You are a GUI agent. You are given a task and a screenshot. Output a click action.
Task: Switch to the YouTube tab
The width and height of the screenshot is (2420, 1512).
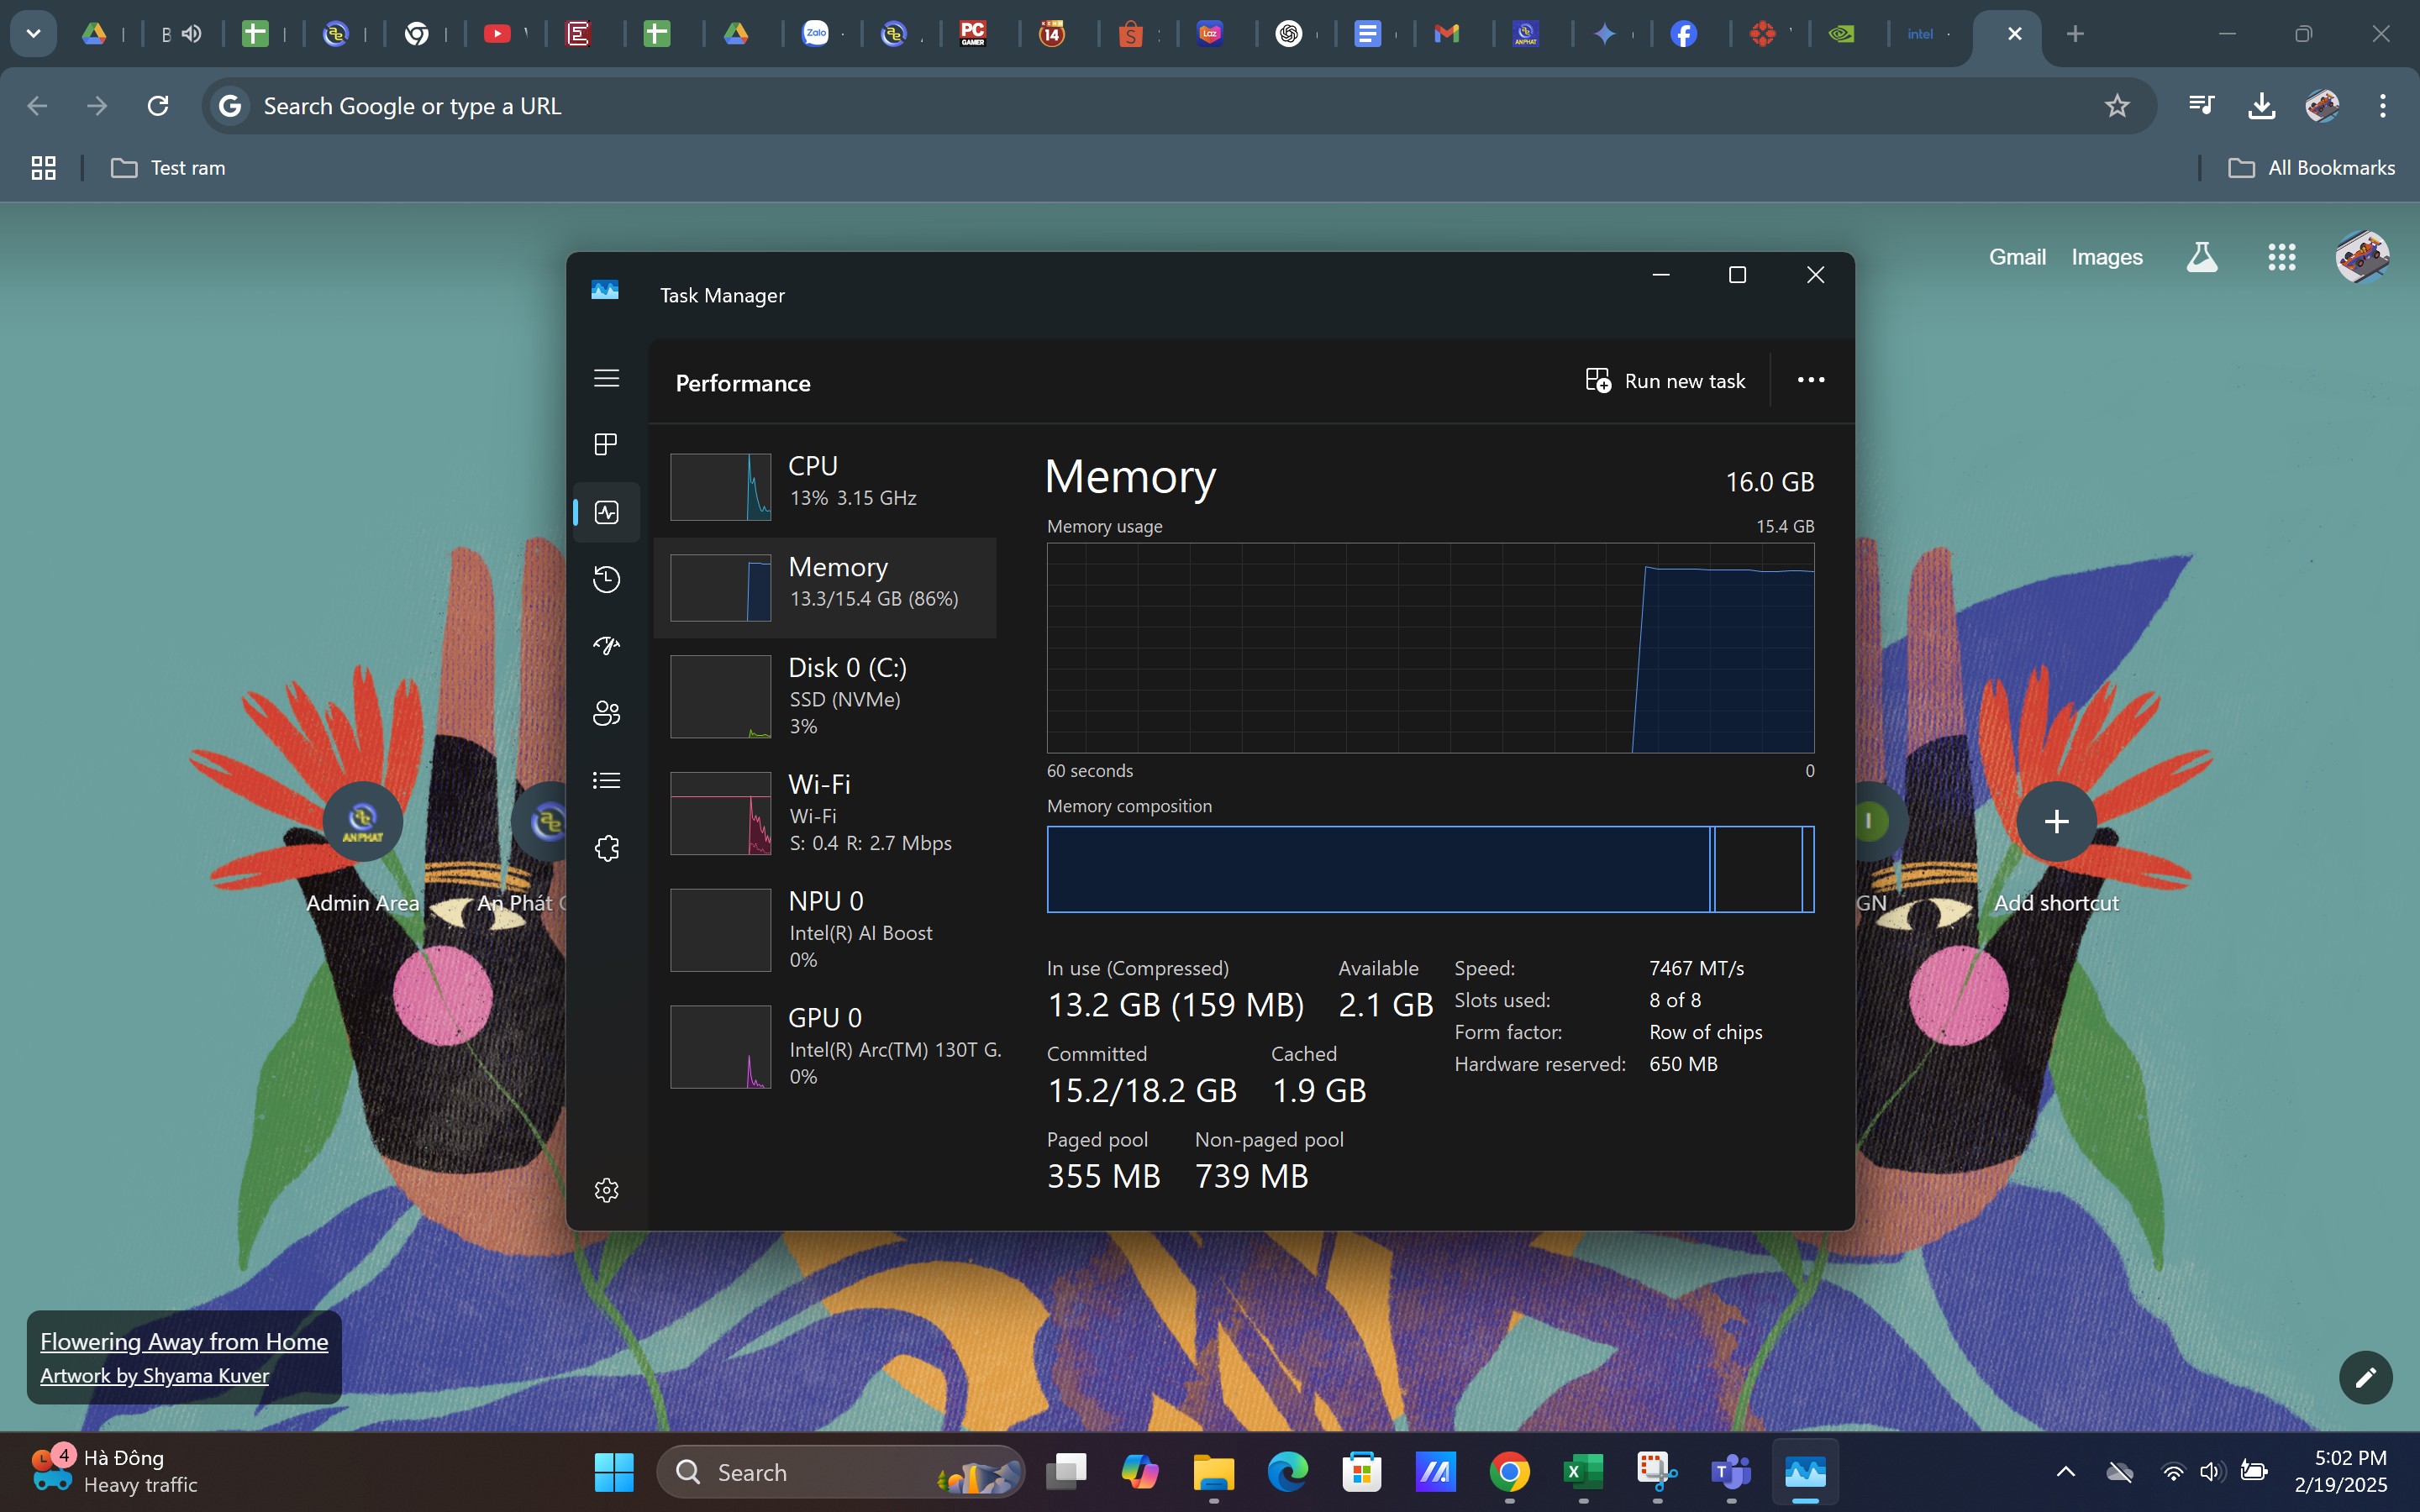[x=496, y=34]
